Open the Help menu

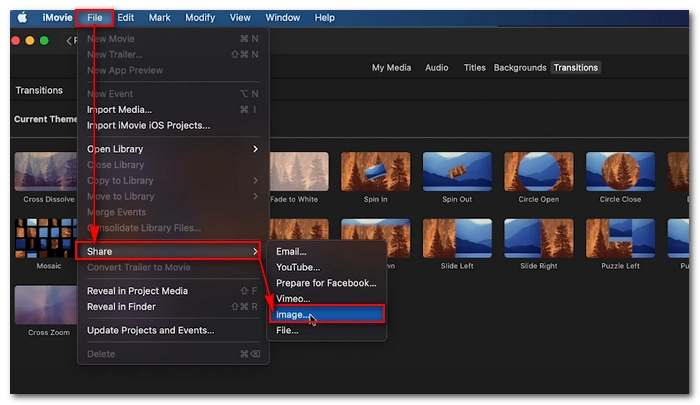[324, 17]
